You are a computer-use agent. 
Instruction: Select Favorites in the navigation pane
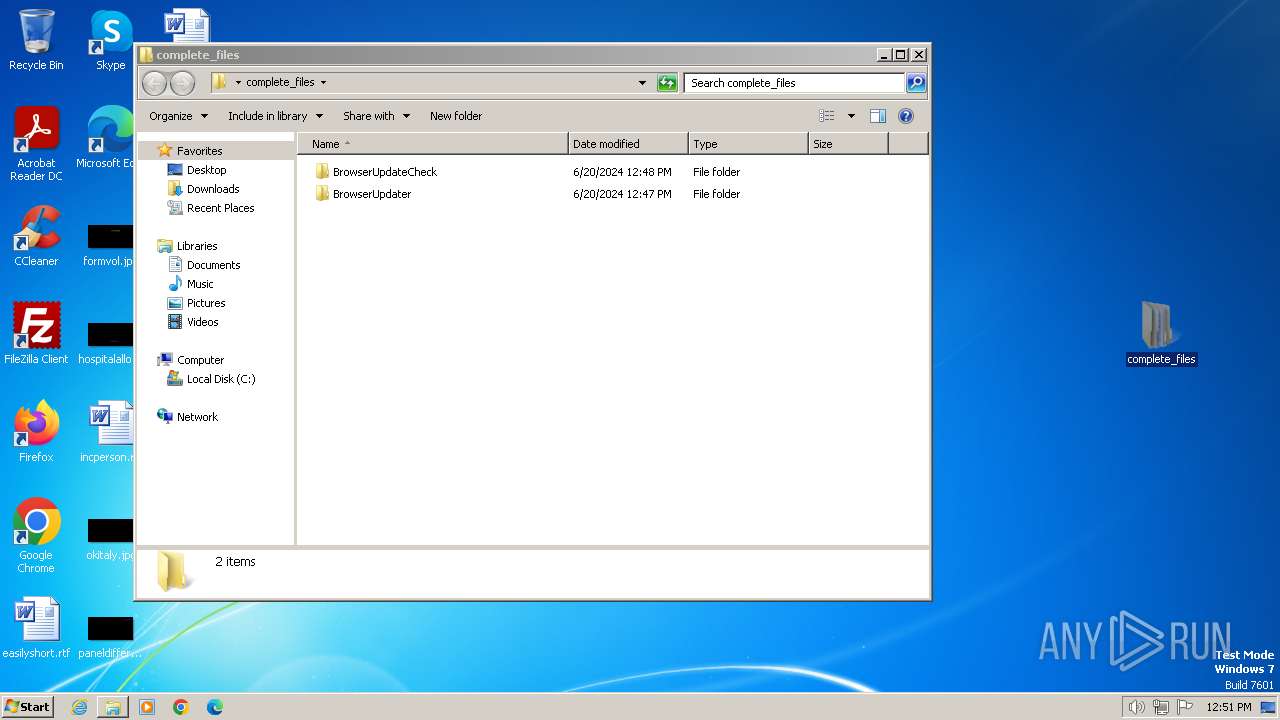(x=199, y=151)
